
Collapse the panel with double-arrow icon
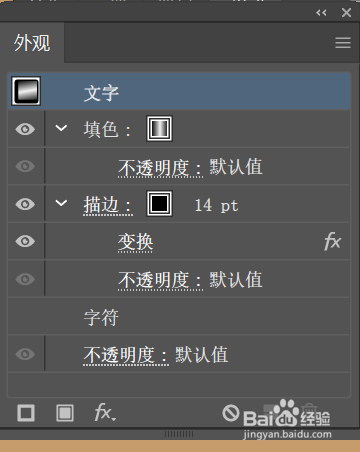[321, 13]
